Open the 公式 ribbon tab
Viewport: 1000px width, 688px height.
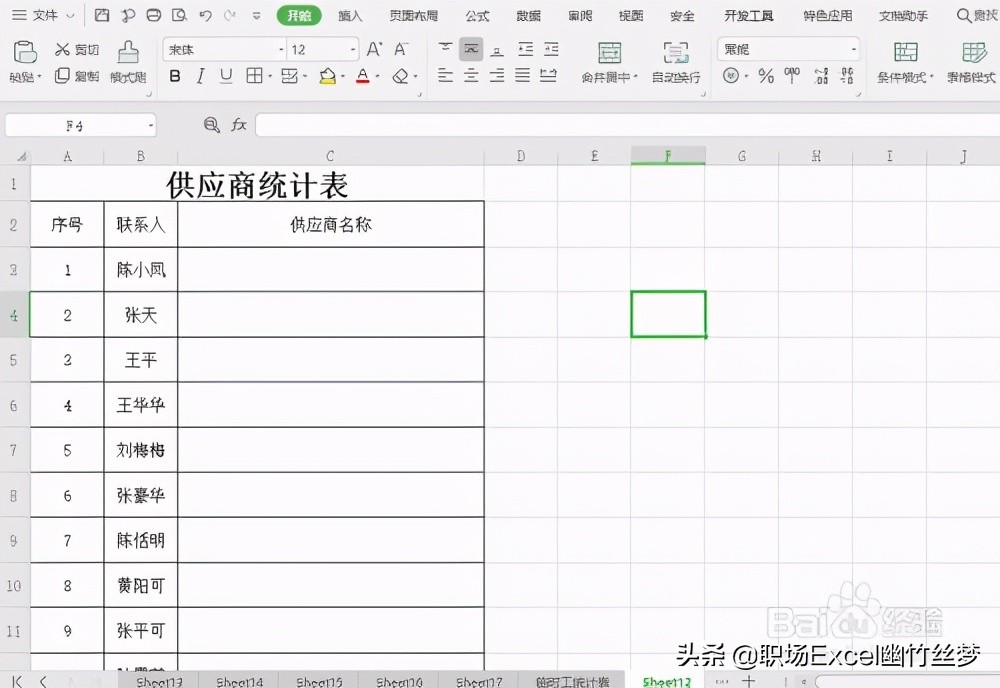click(477, 15)
